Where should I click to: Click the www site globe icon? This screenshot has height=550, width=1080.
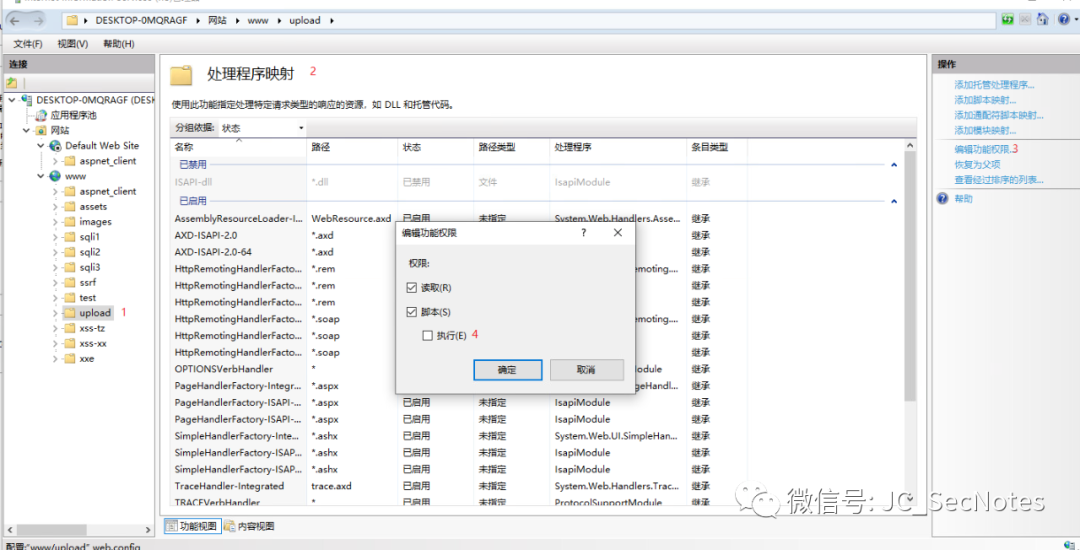tap(55, 176)
